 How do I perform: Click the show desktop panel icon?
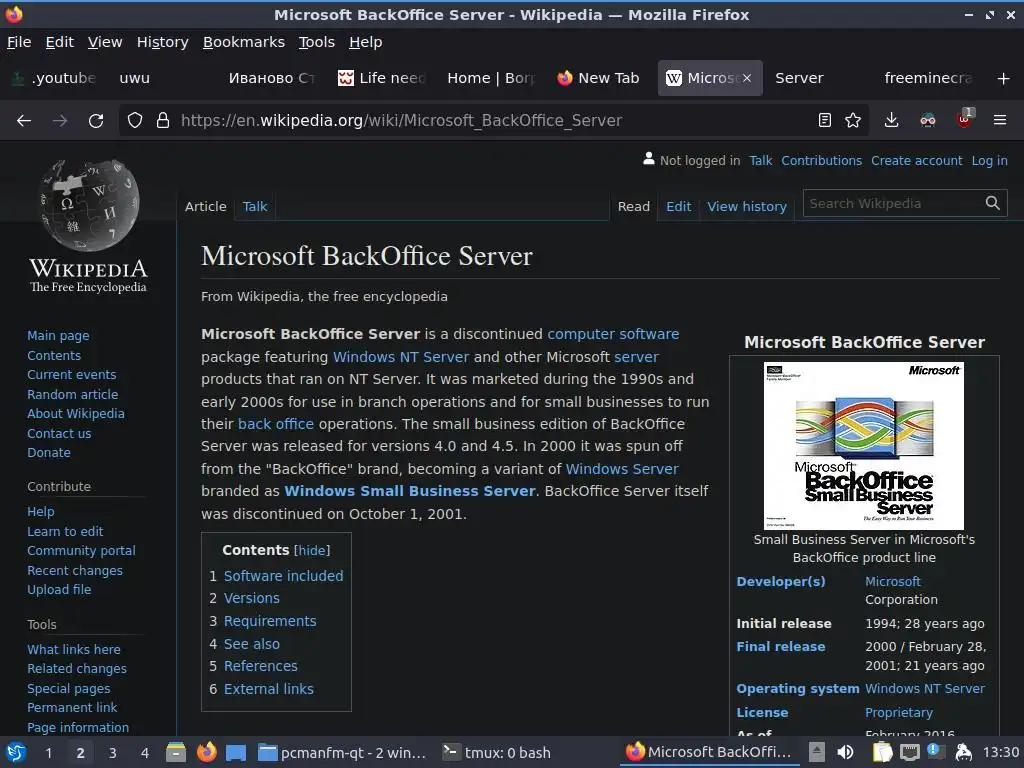tap(236, 753)
